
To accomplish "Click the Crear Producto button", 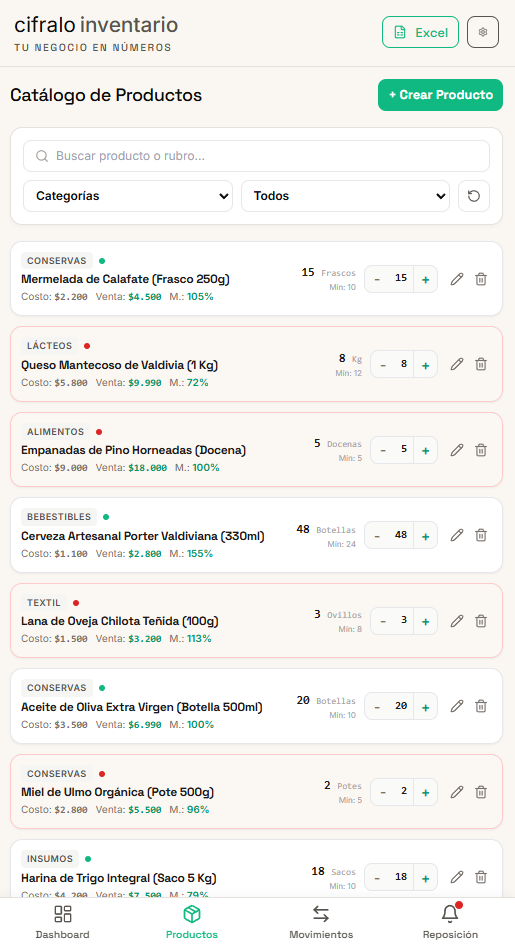I will (440, 95).
